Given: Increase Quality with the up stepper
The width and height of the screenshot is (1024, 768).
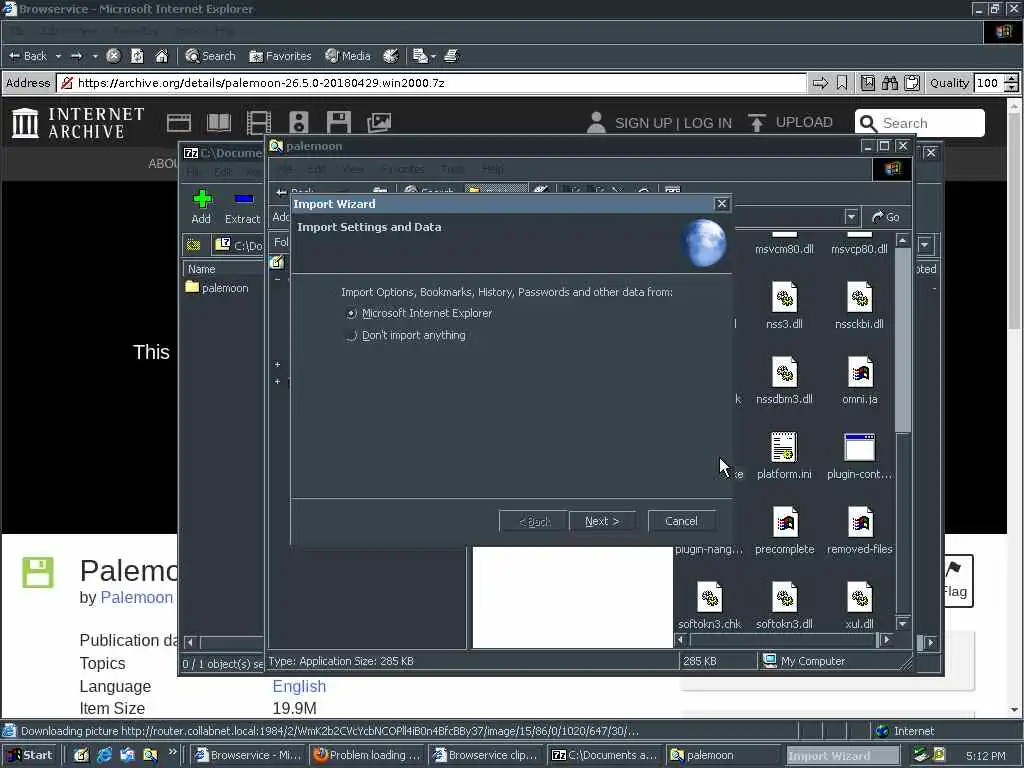Looking at the screenshot, I should pyautogui.click(x=1011, y=79).
